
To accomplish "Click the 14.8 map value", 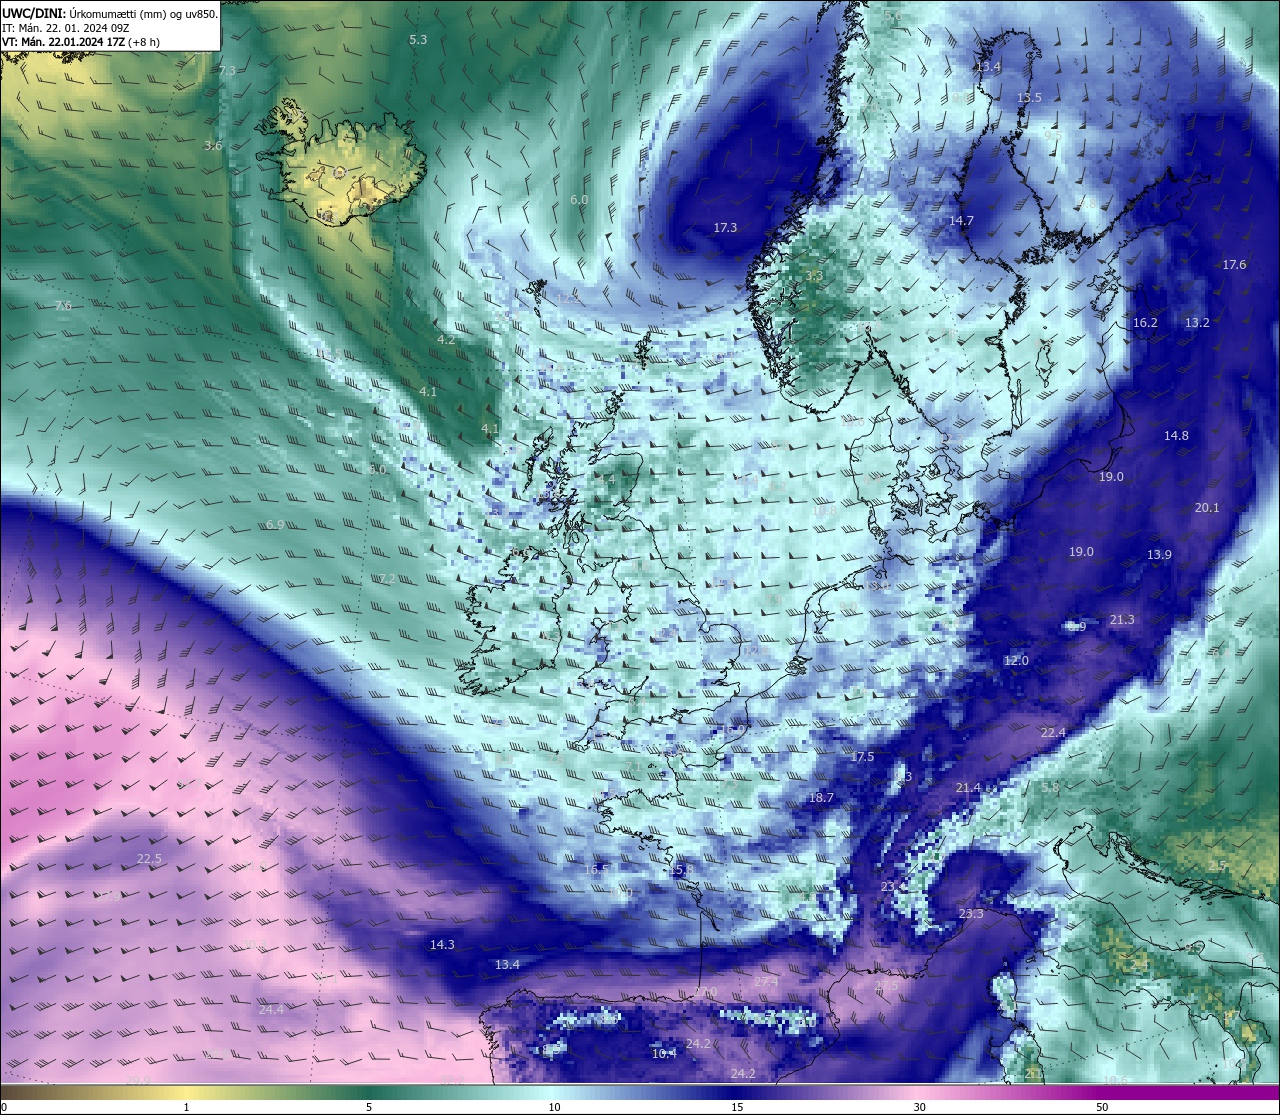I will (x=1176, y=436).
